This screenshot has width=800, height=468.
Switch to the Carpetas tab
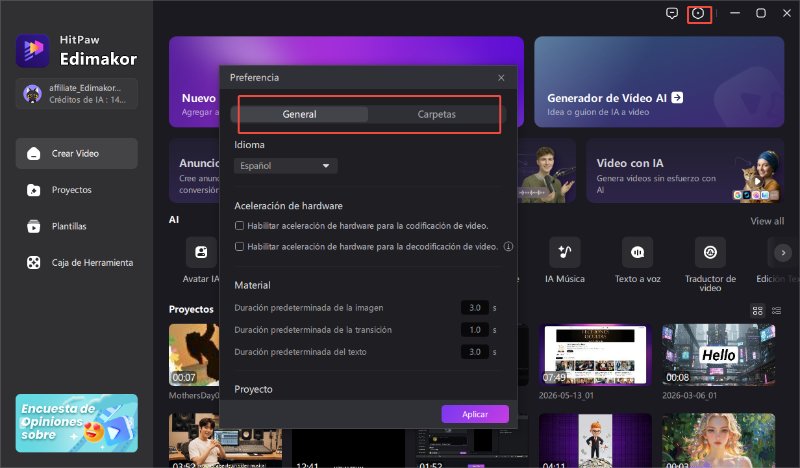[x=436, y=114]
